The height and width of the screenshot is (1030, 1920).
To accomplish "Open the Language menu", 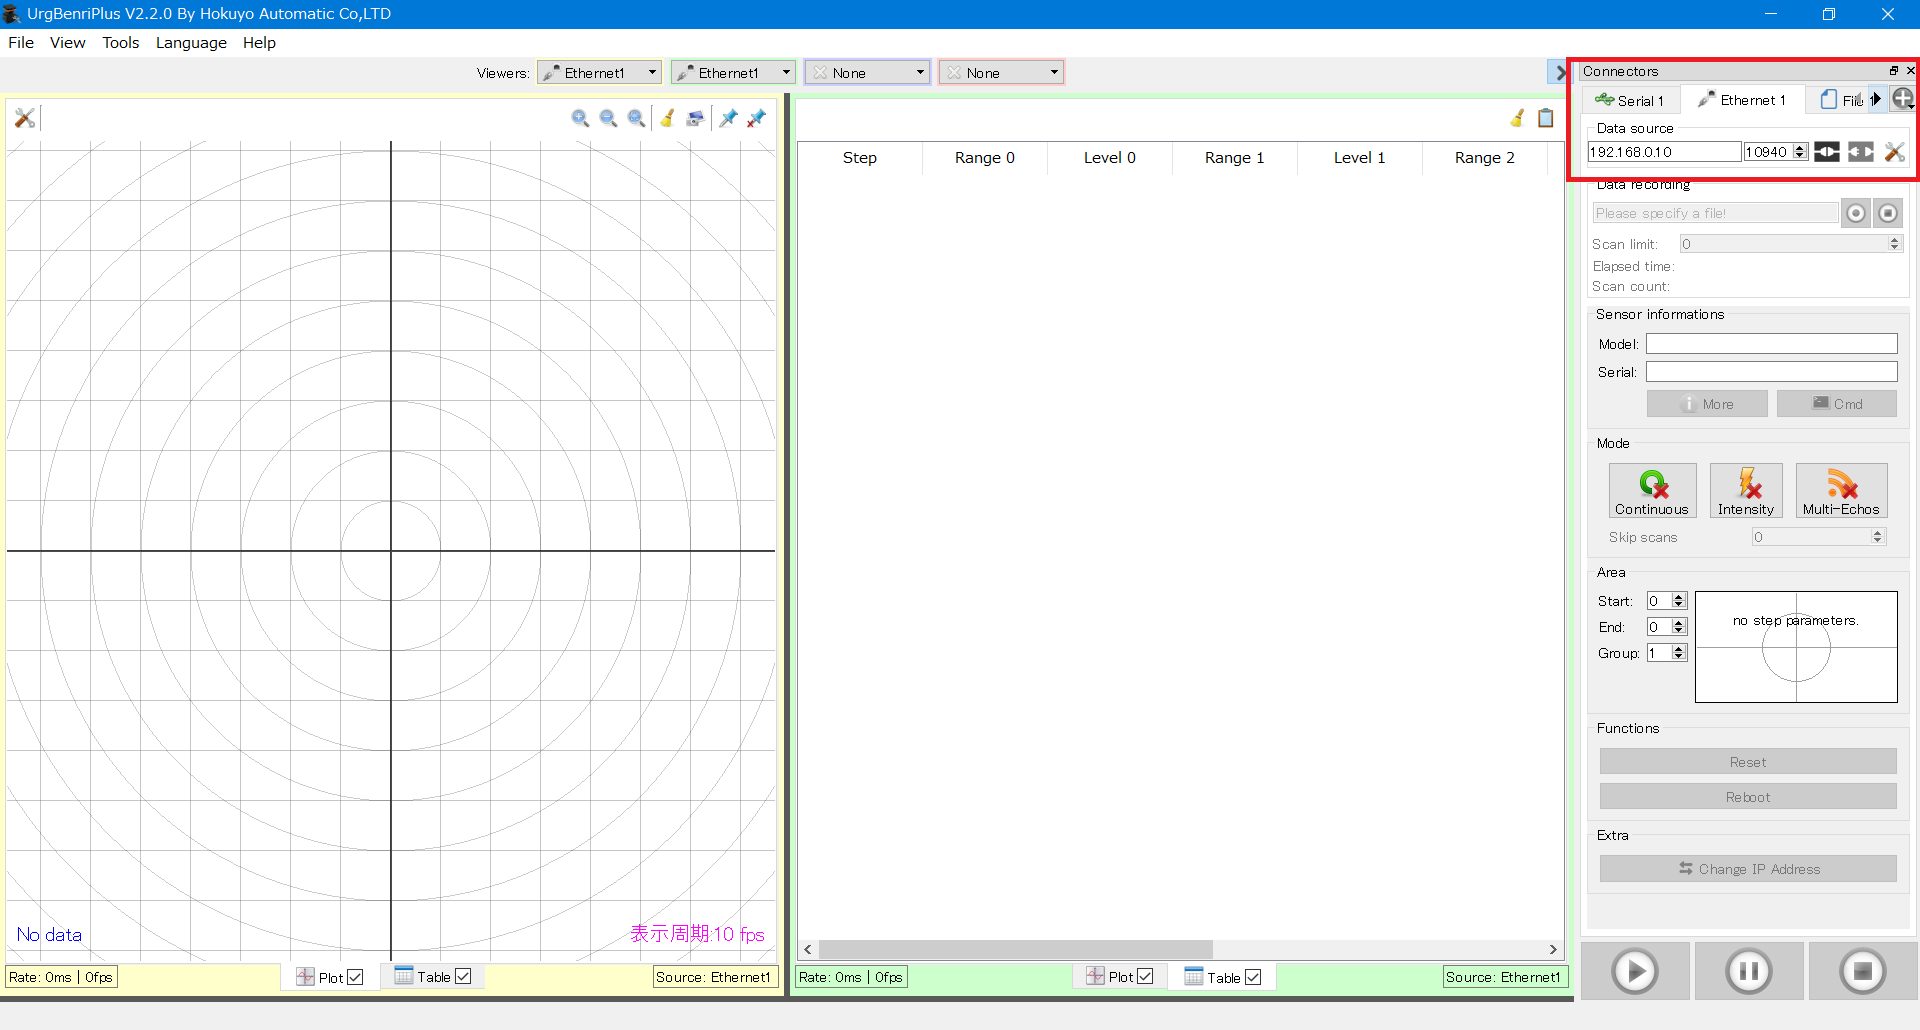I will click(x=191, y=42).
